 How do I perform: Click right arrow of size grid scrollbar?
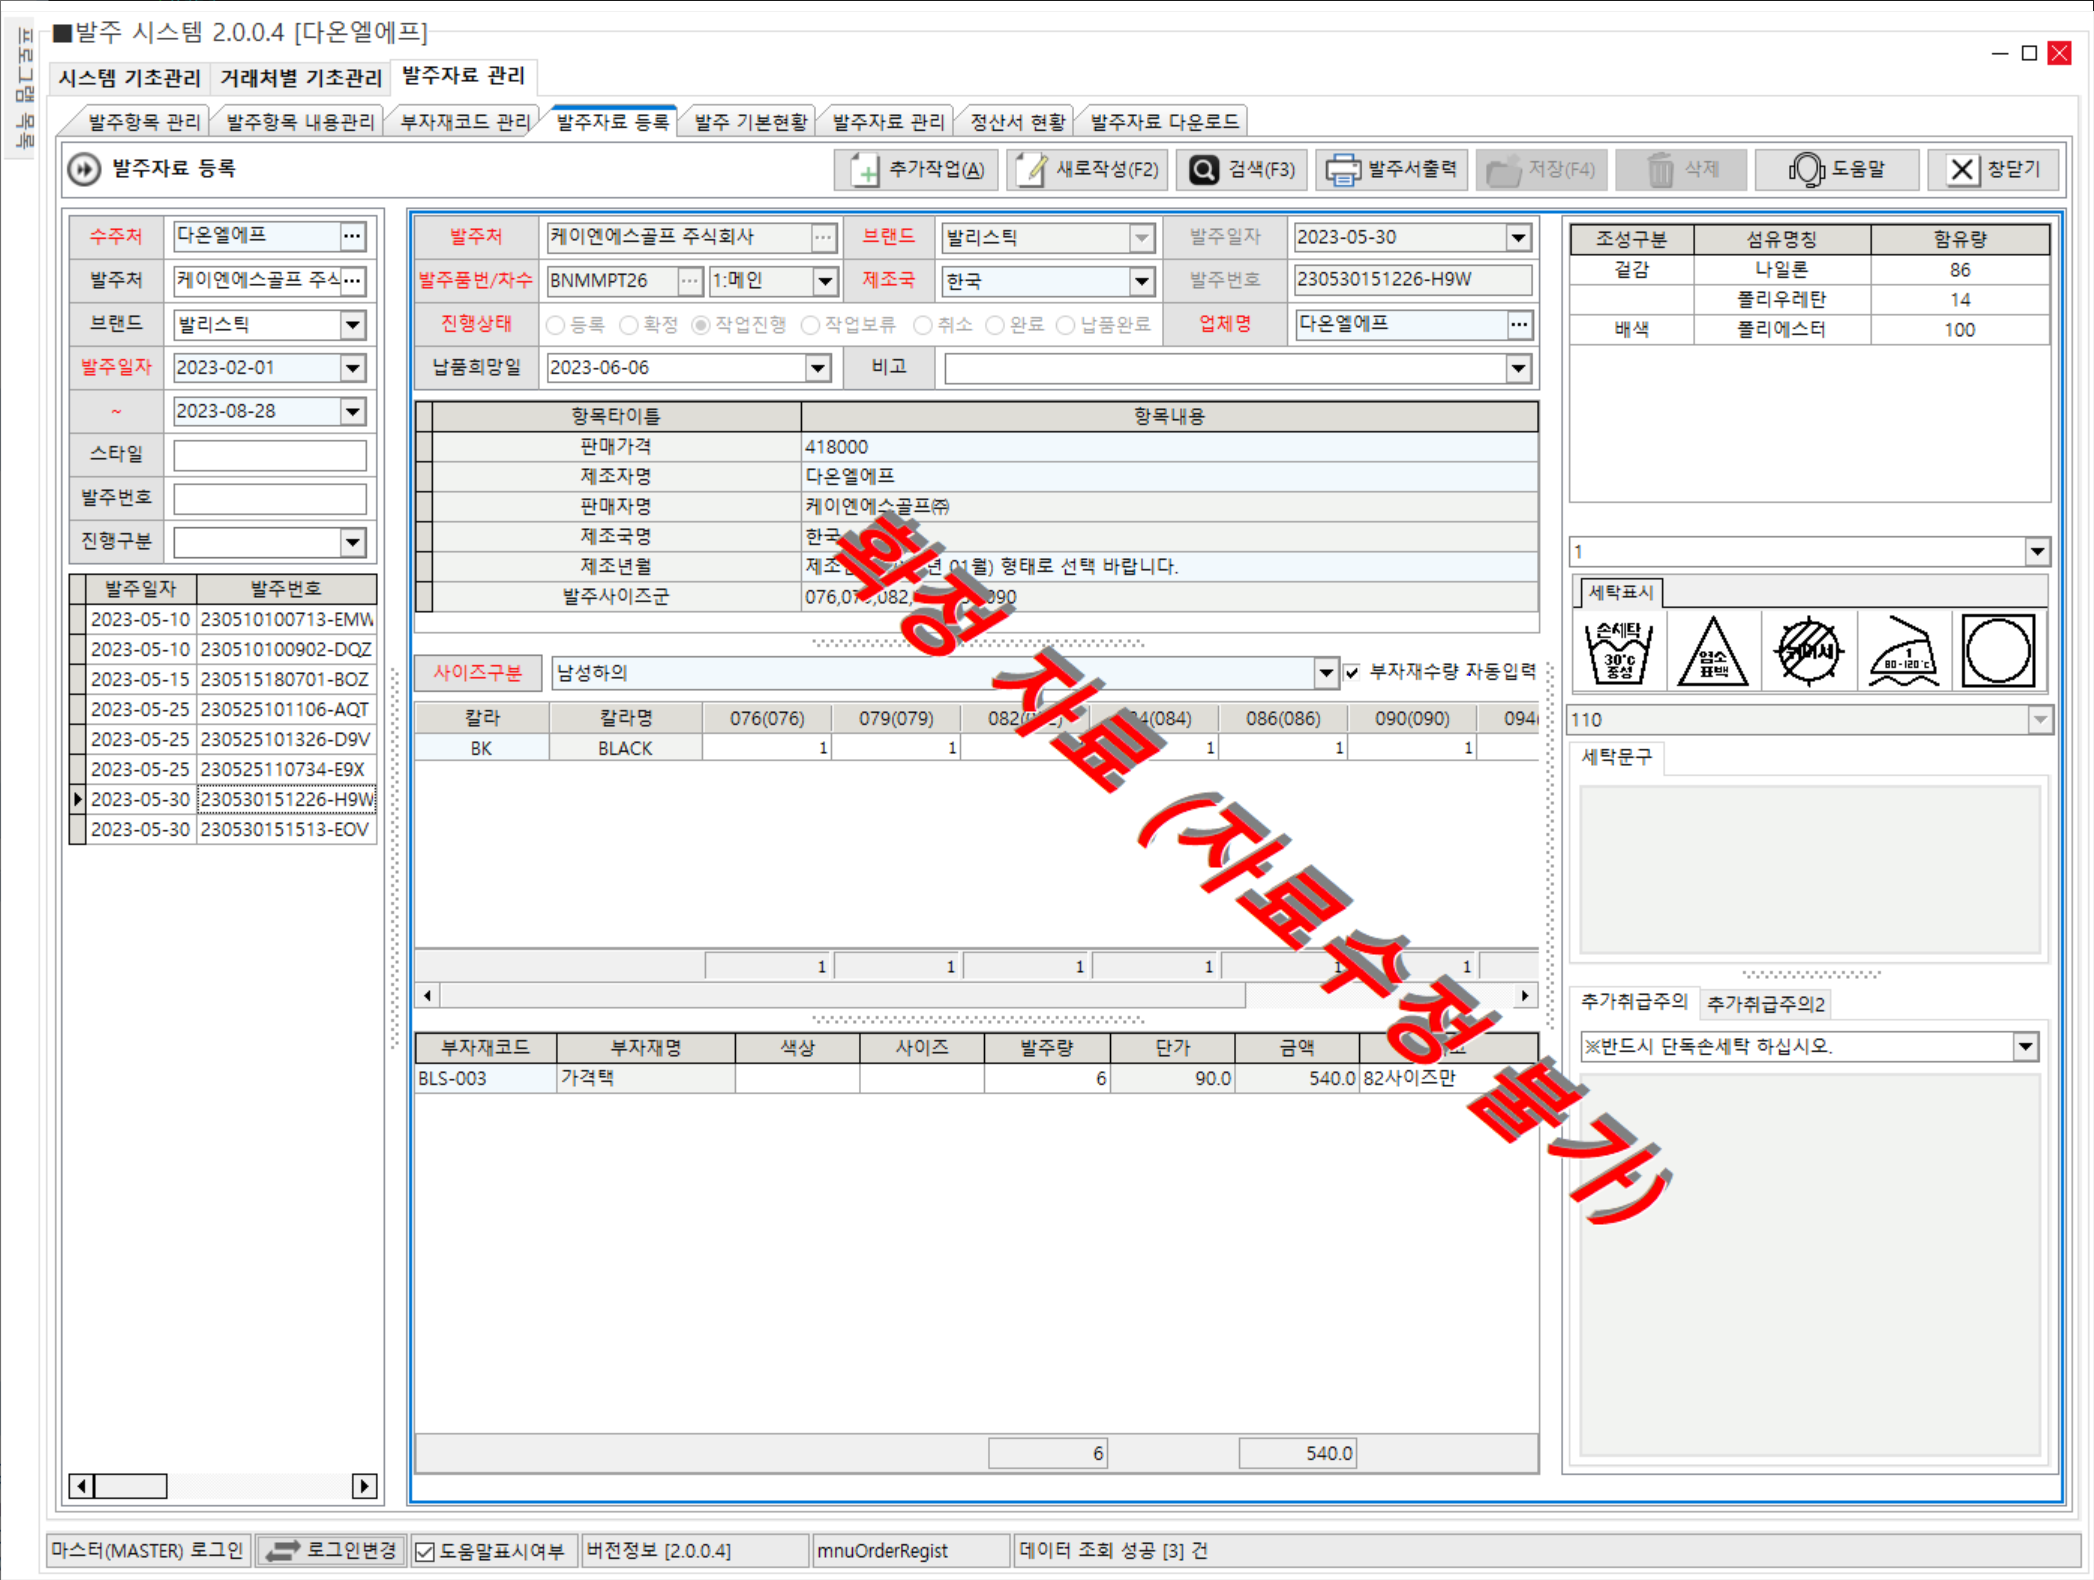[1524, 995]
